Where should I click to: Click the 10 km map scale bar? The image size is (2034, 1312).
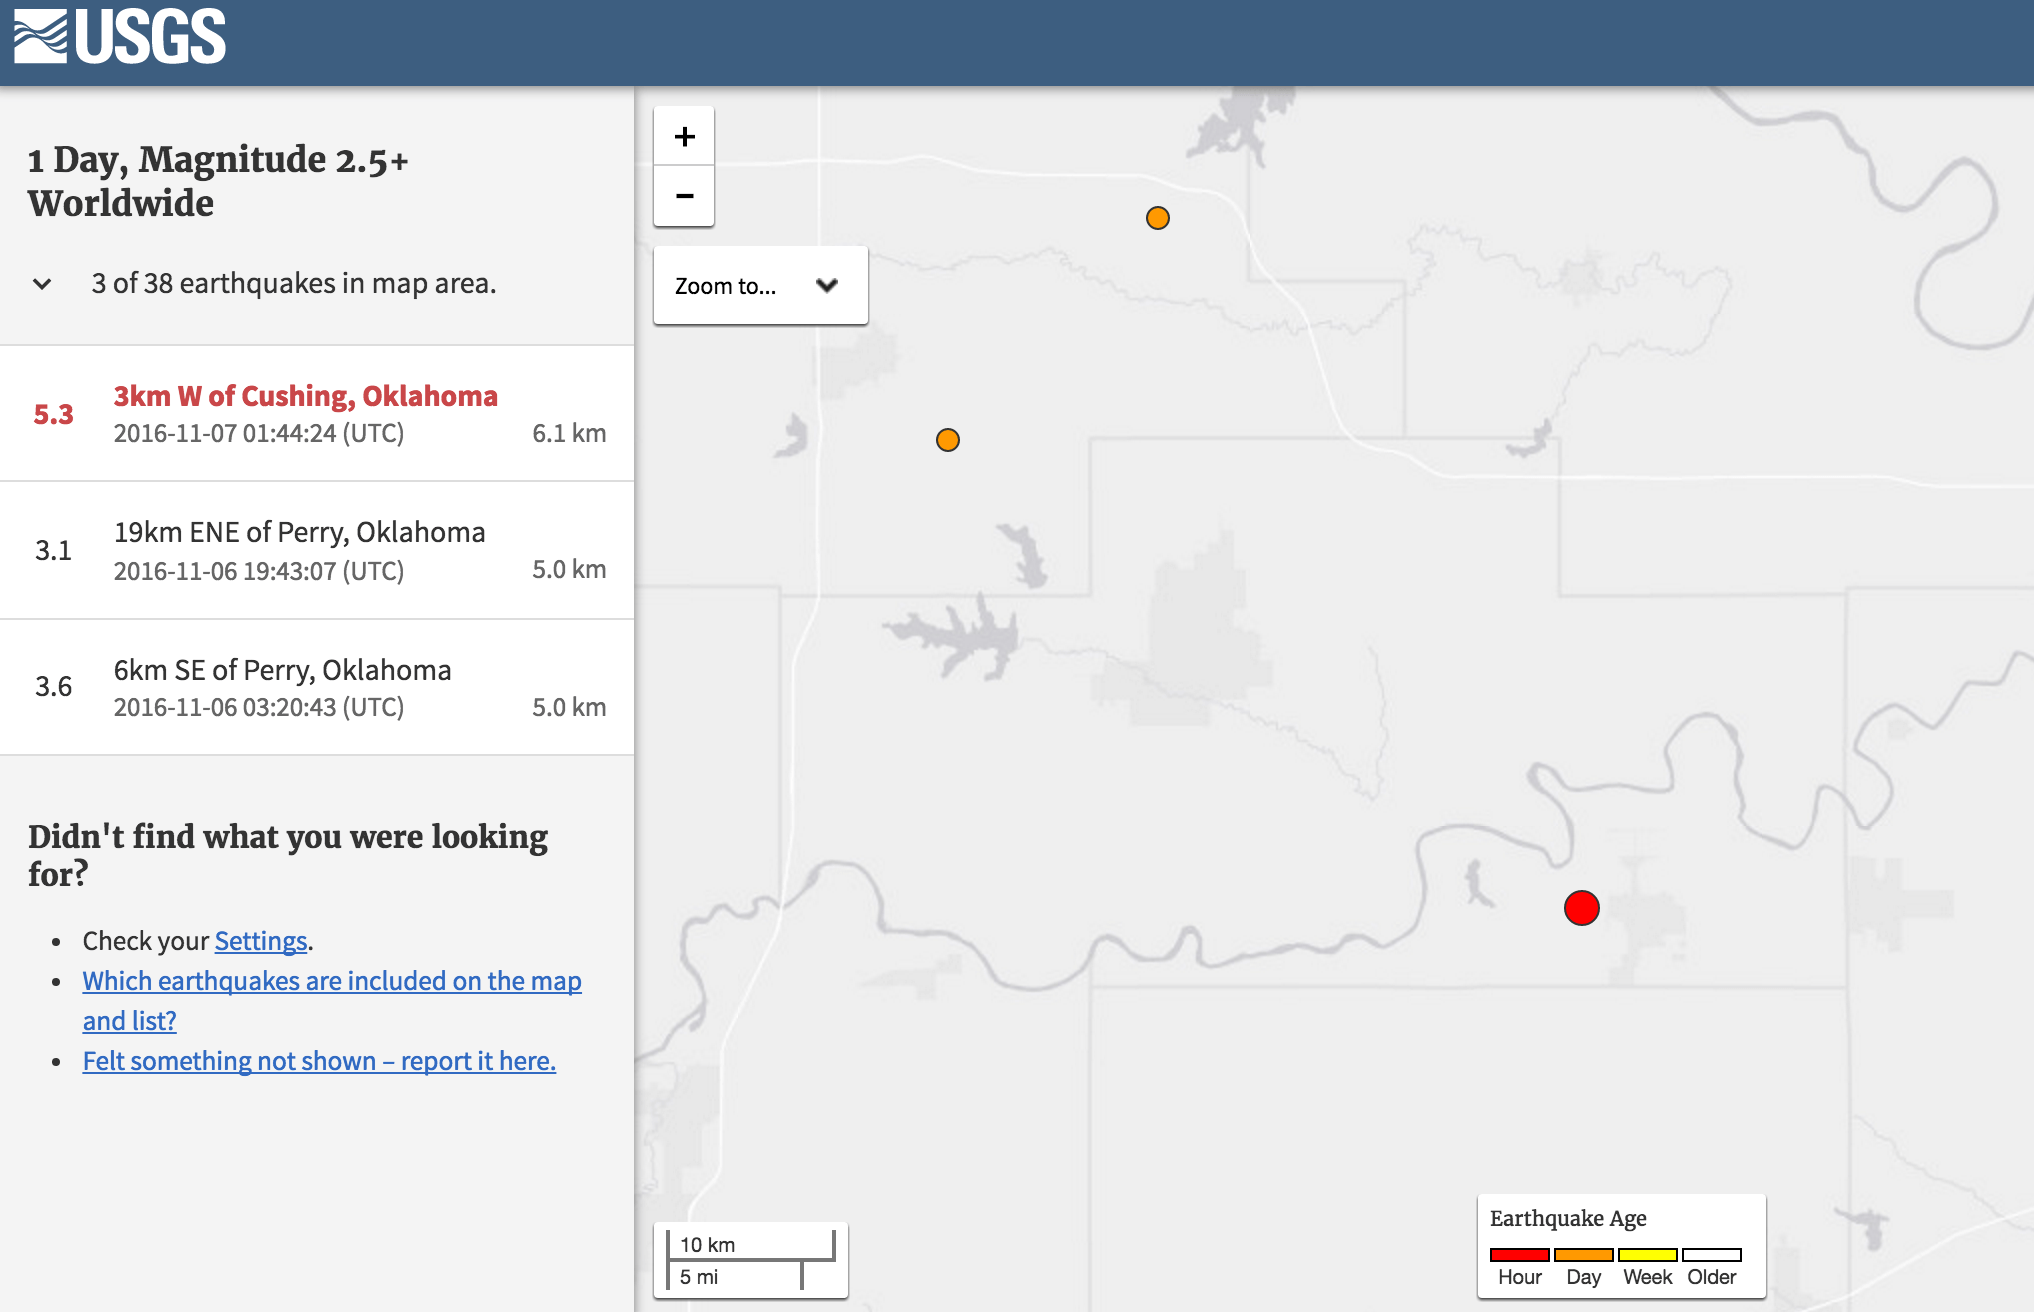(x=750, y=1245)
